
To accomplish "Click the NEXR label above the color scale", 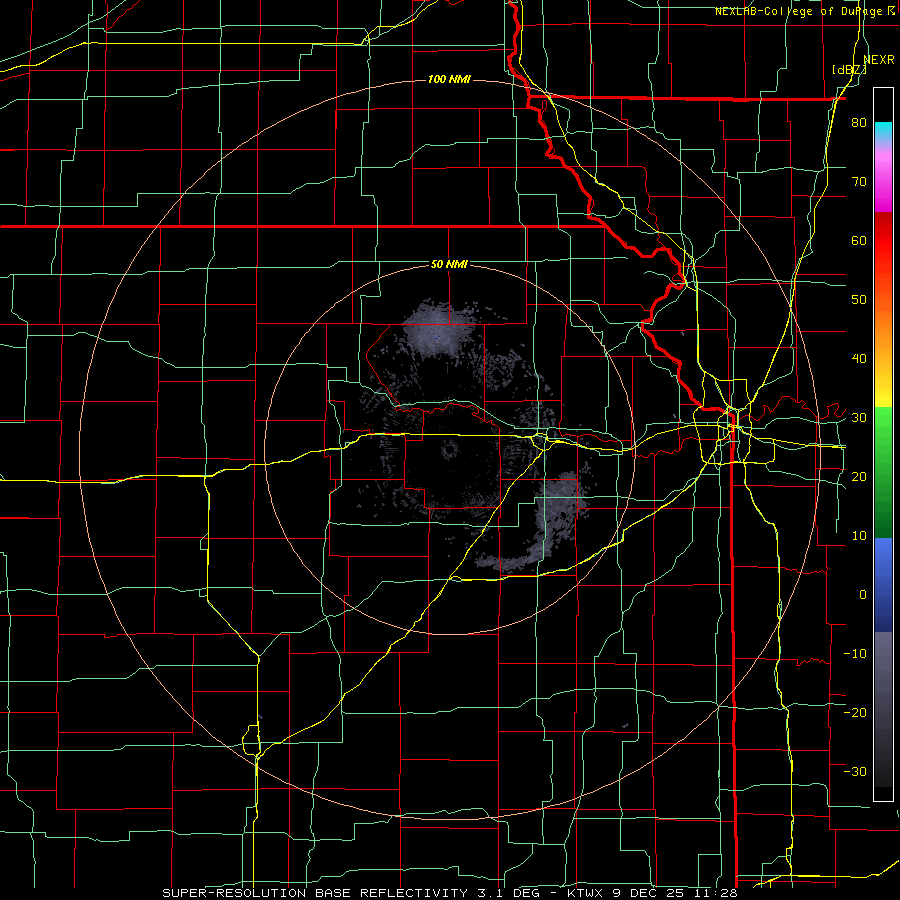I will tap(879, 59).
